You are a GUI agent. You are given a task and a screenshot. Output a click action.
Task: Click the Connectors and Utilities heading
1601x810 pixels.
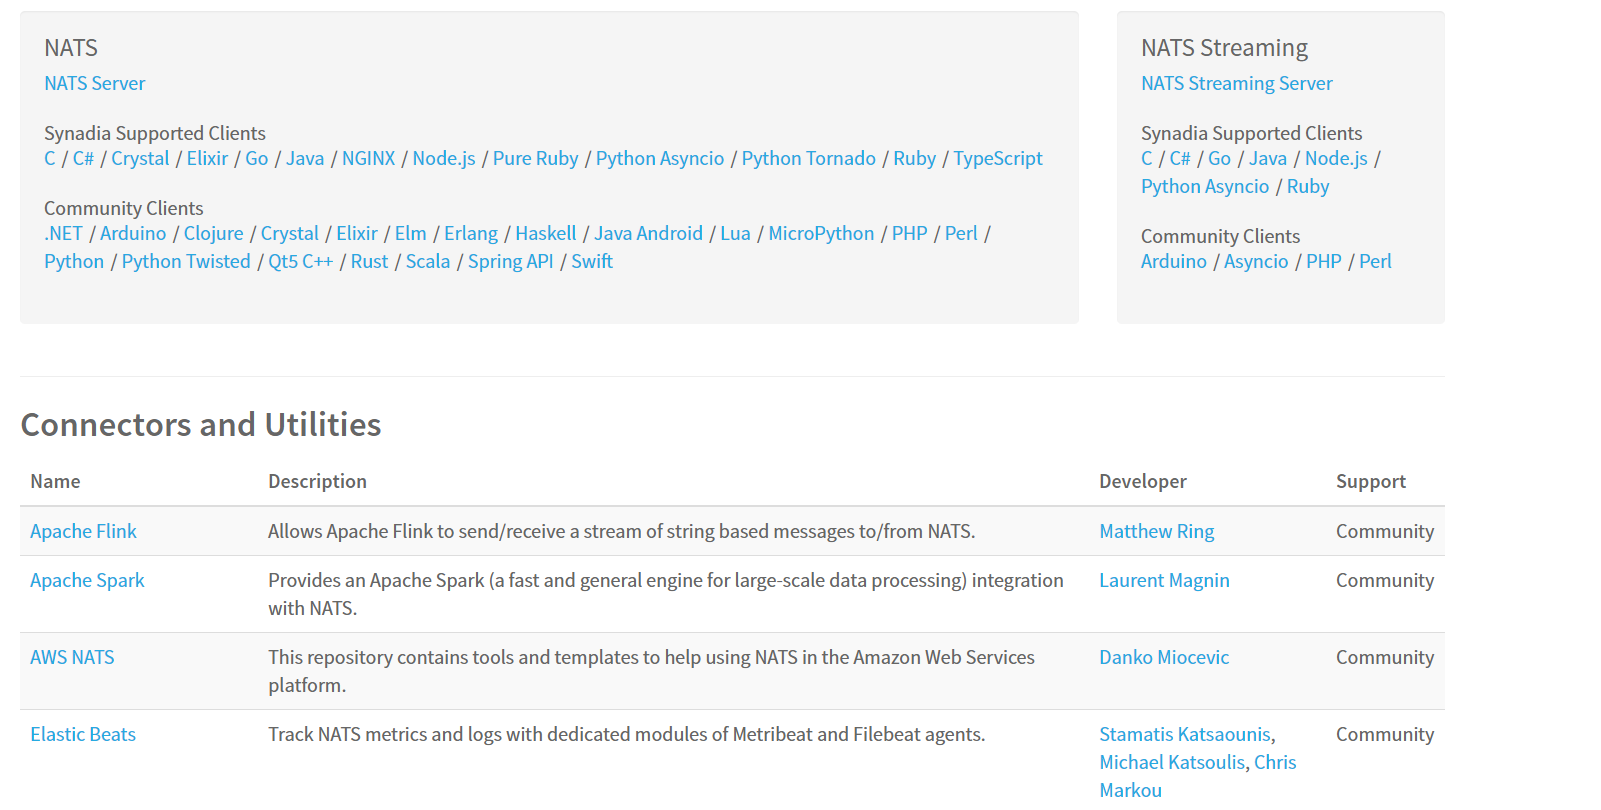[201, 425]
